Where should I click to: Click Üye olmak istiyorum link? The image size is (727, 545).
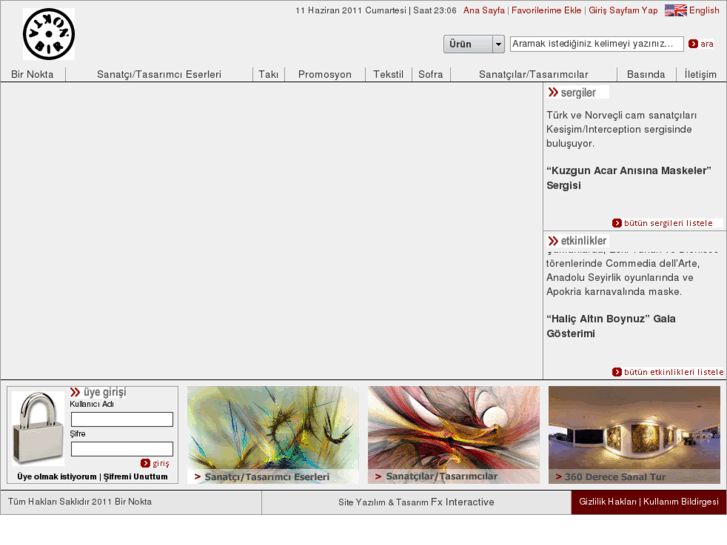coord(57,476)
